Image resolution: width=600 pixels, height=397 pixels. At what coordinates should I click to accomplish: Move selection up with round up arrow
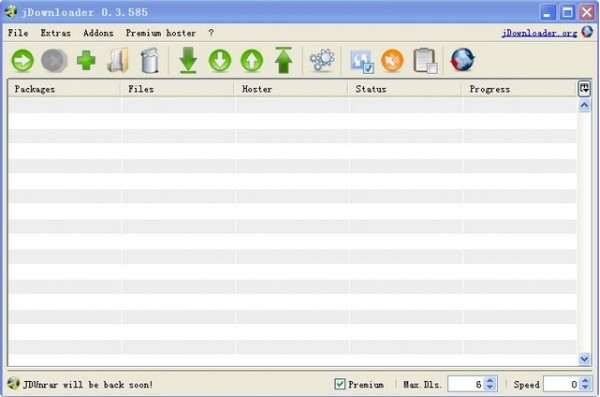252,60
